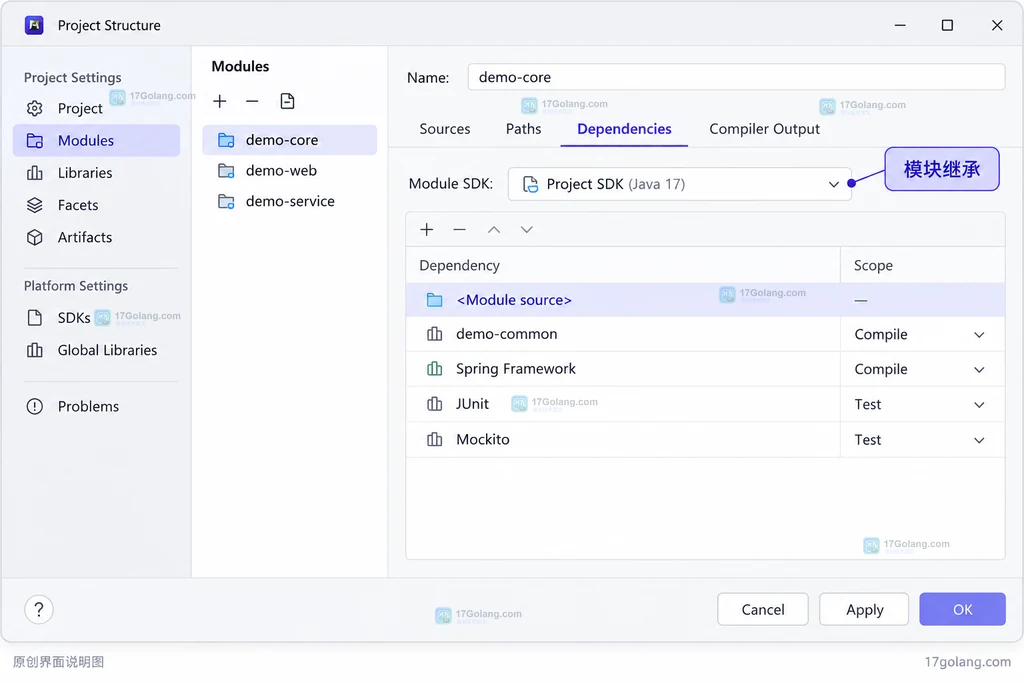
Task: Open scope dropdown for demo-common
Action: [979, 335]
